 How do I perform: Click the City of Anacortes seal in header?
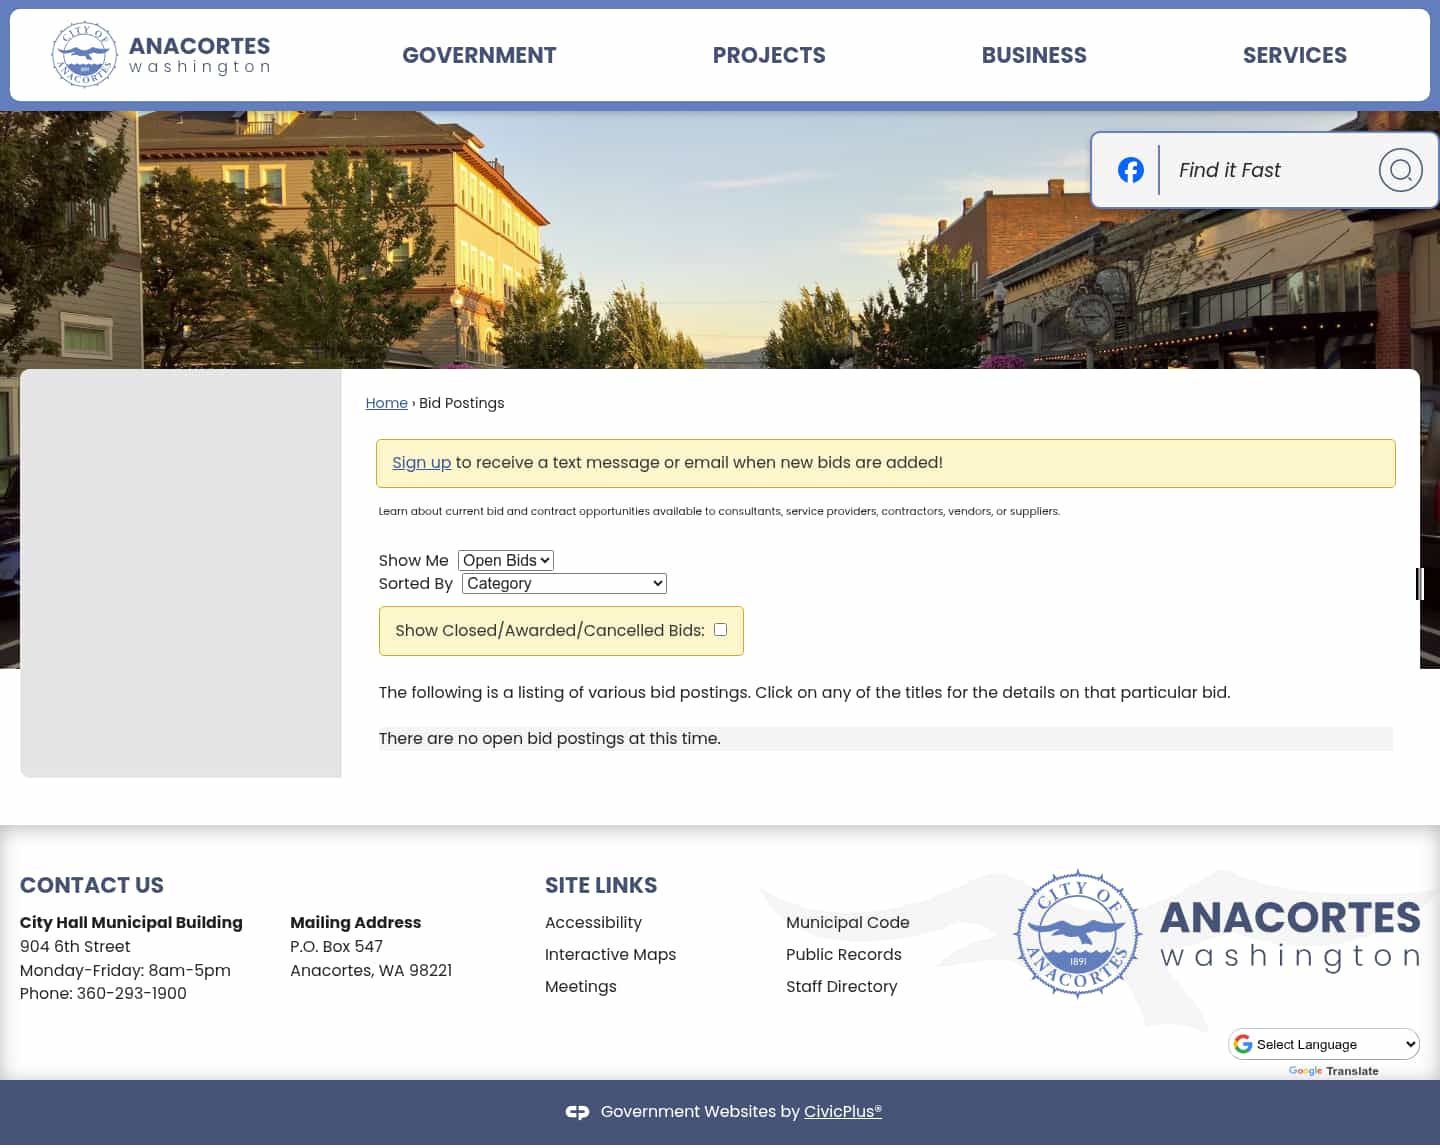(x=84, y=54)
